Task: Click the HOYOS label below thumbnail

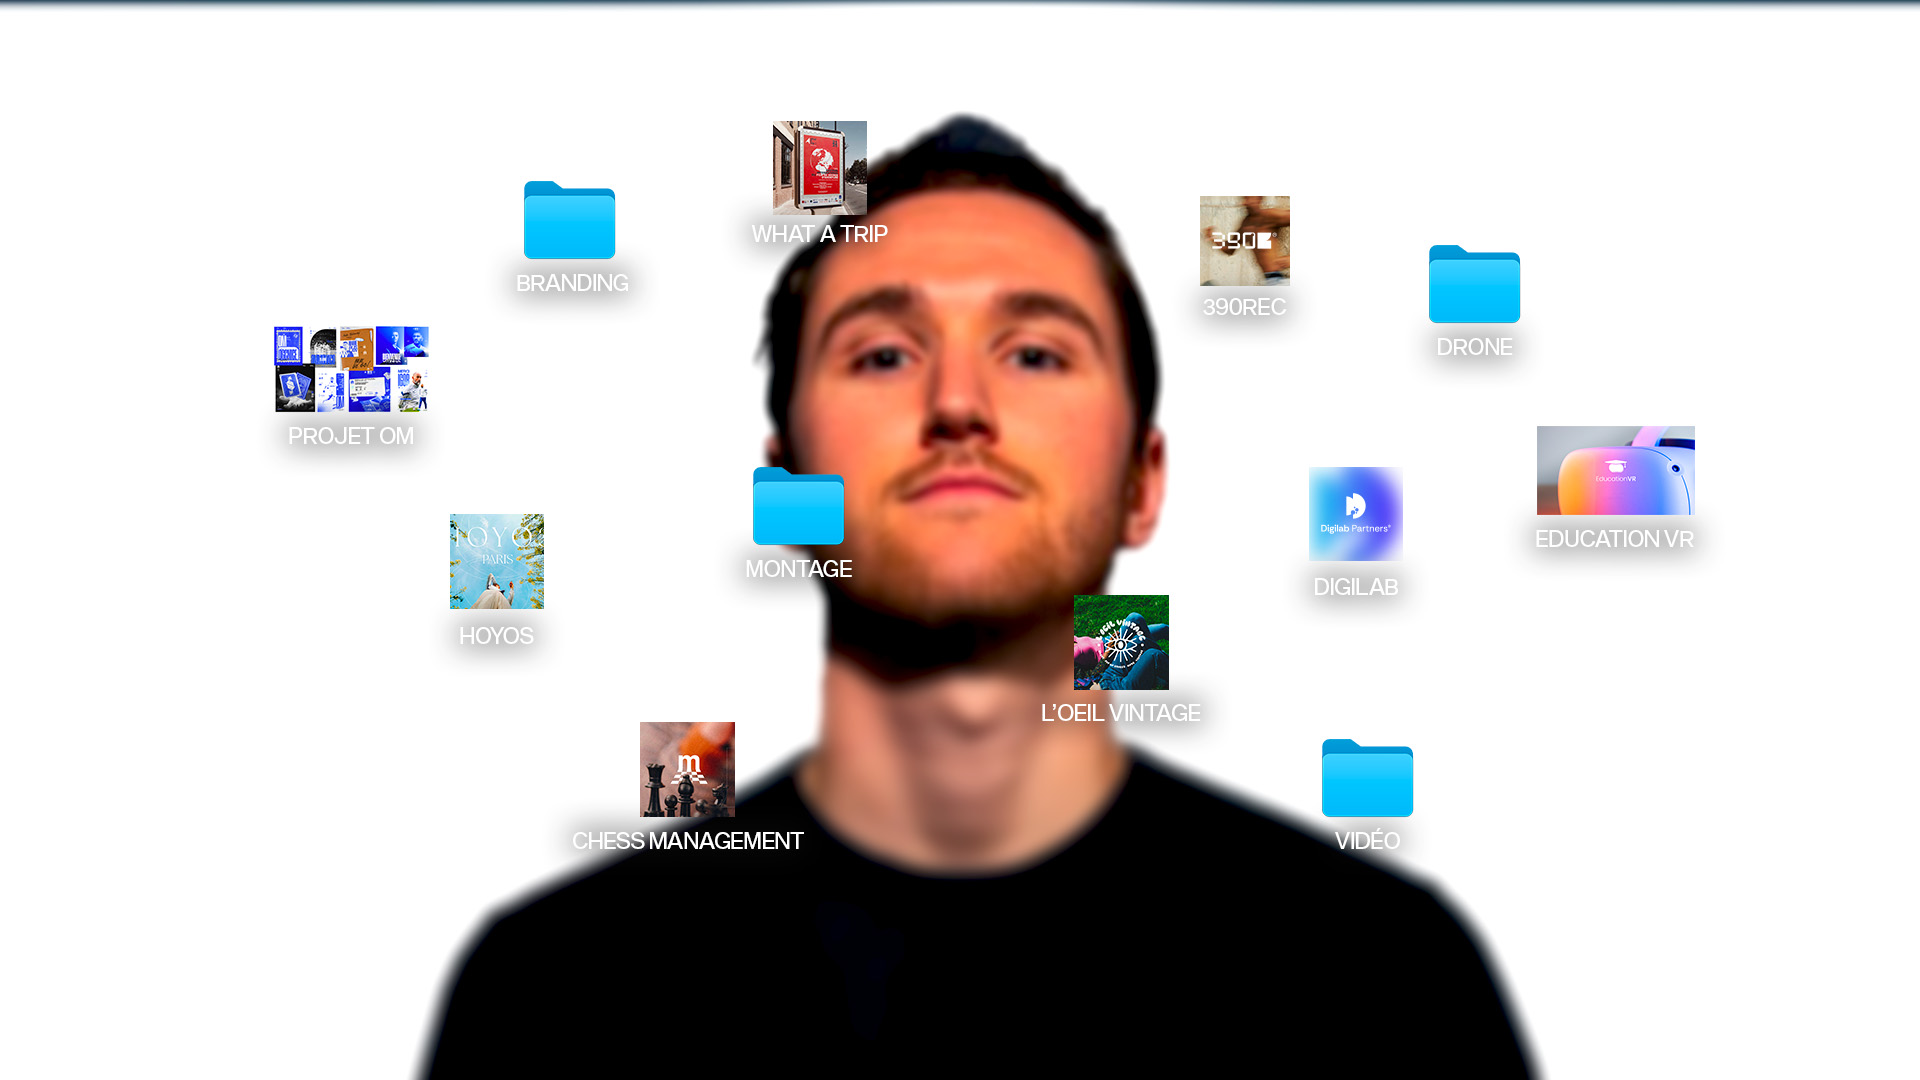Action: (x=496, y=636)
